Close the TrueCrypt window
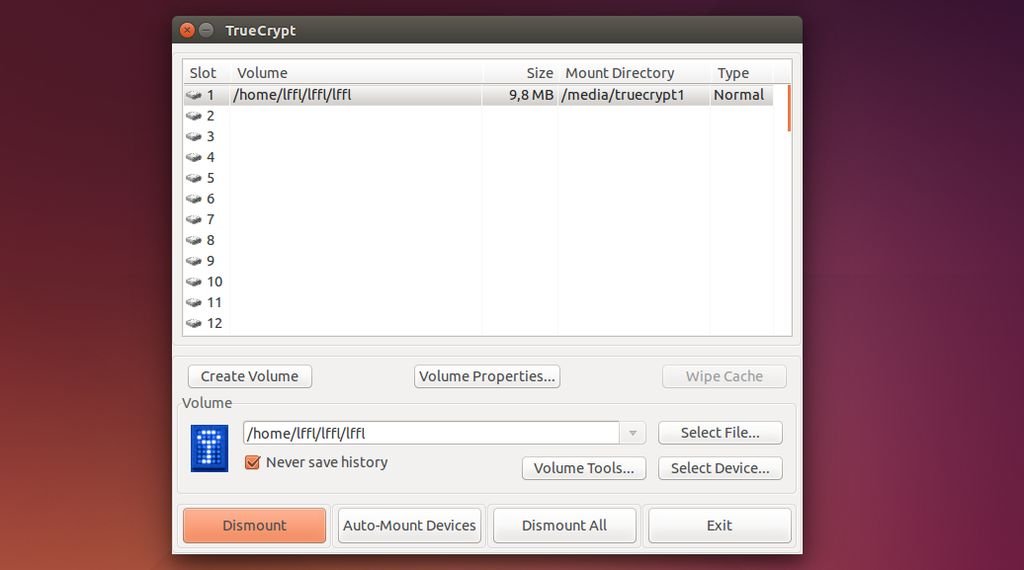The image size is (1024, 570). (x=187, y=30)
